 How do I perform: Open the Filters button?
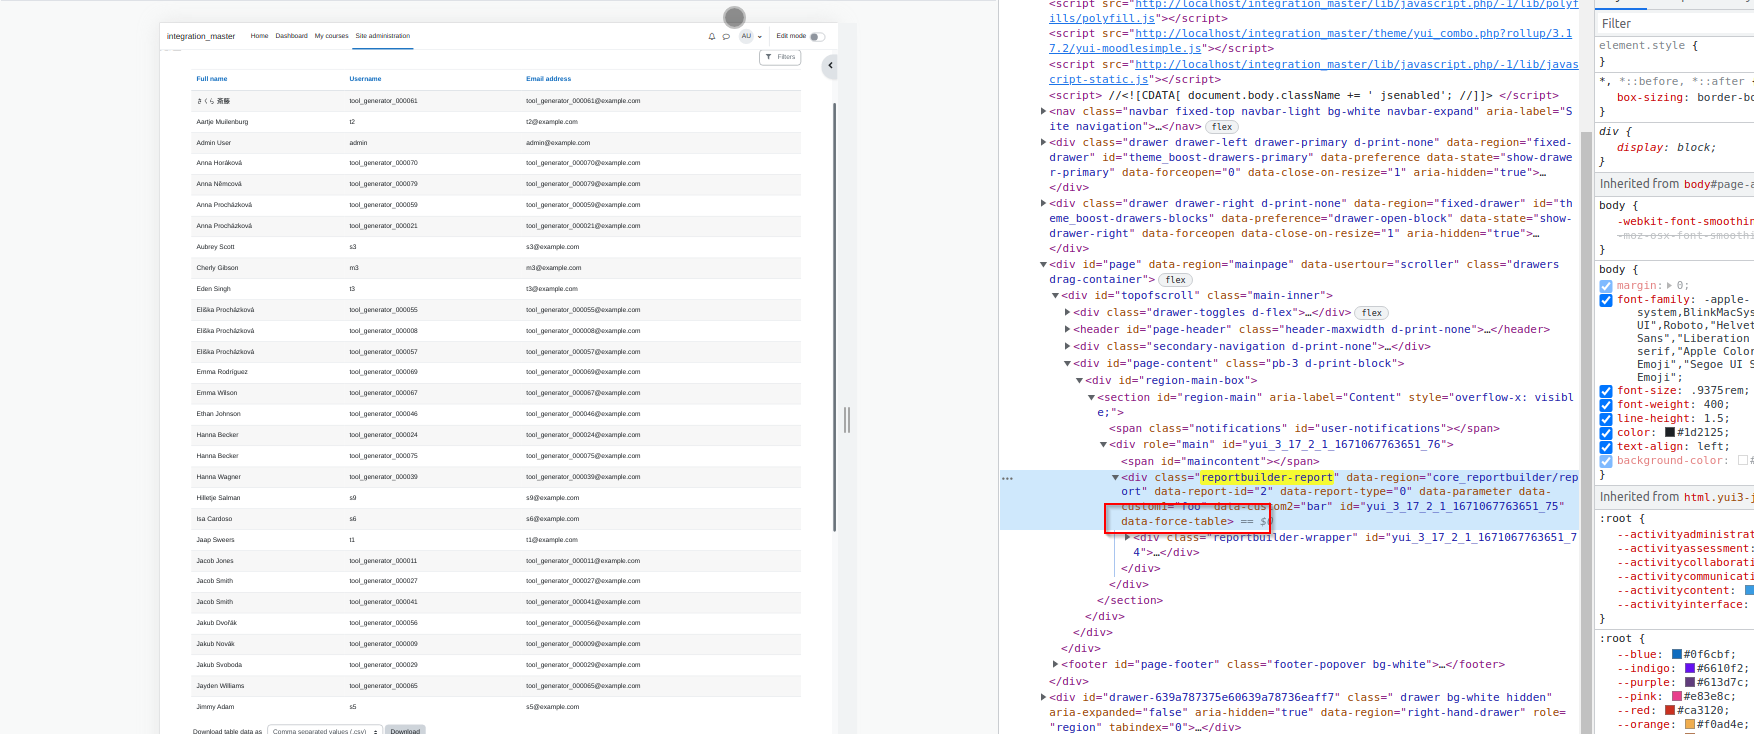[x=781, y=57]
